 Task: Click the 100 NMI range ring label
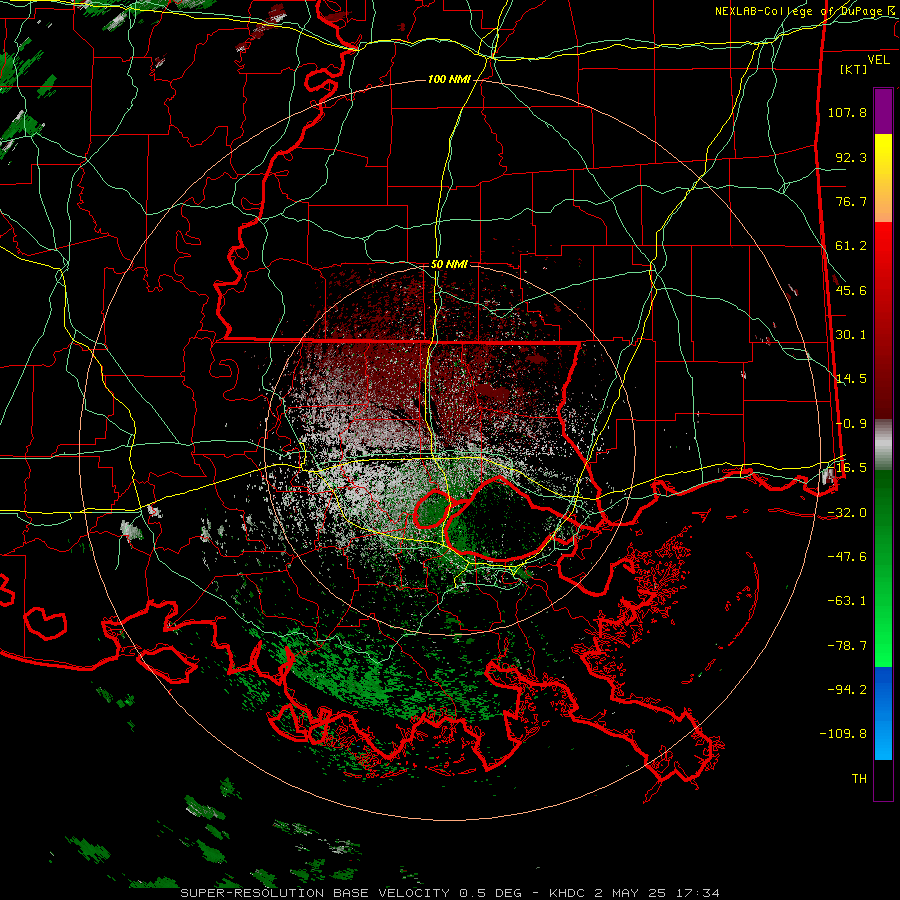click(x=449, y=79)
